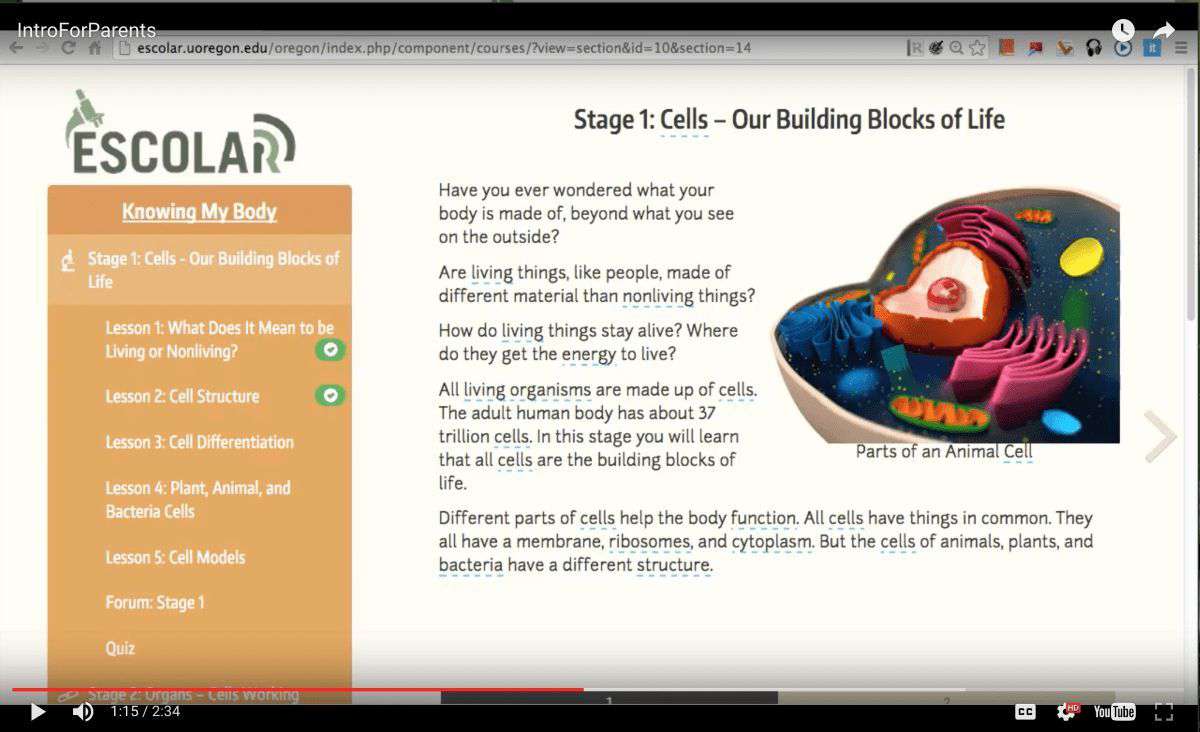Click Lesson 2 completed checkmark badge

[330, 395]
